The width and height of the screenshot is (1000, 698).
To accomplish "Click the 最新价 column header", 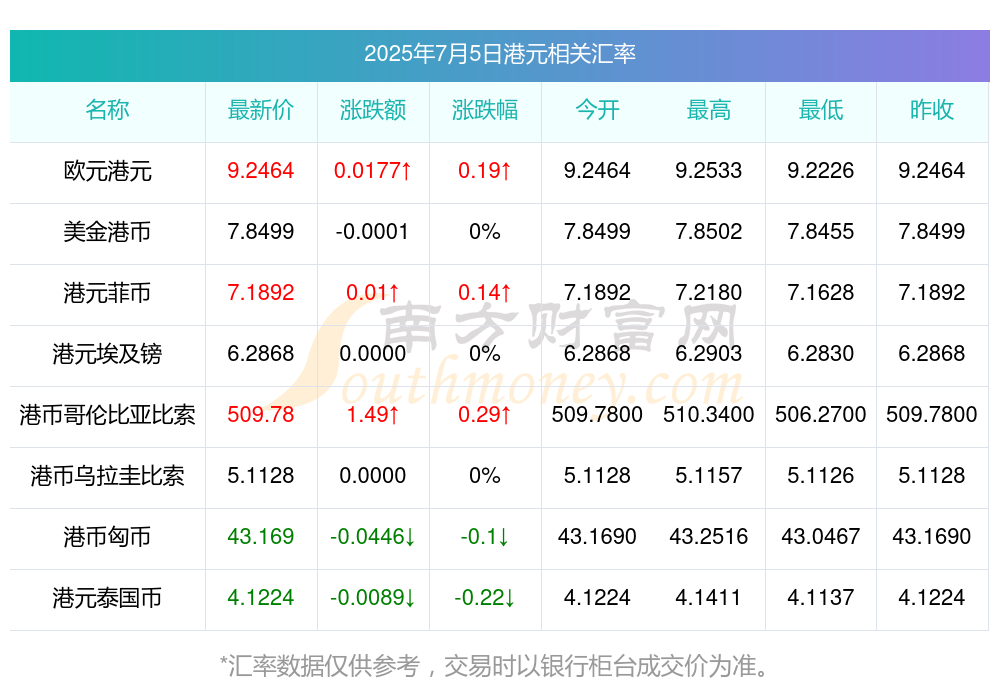I will [x=260, y=110].
